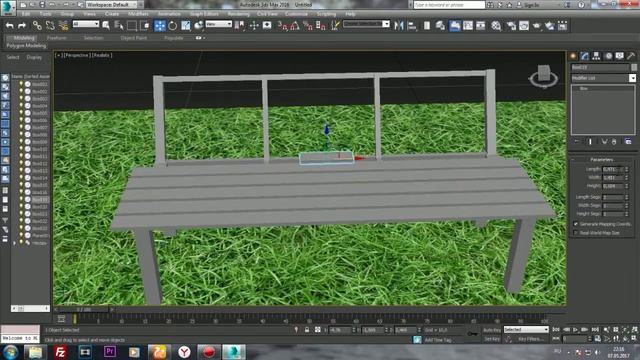Click the Render Production teapot icon

[x=537, y=26]
